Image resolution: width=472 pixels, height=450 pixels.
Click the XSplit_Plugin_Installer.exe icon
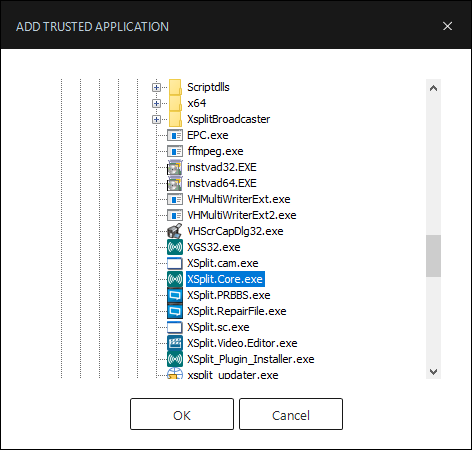click(175, 359)
